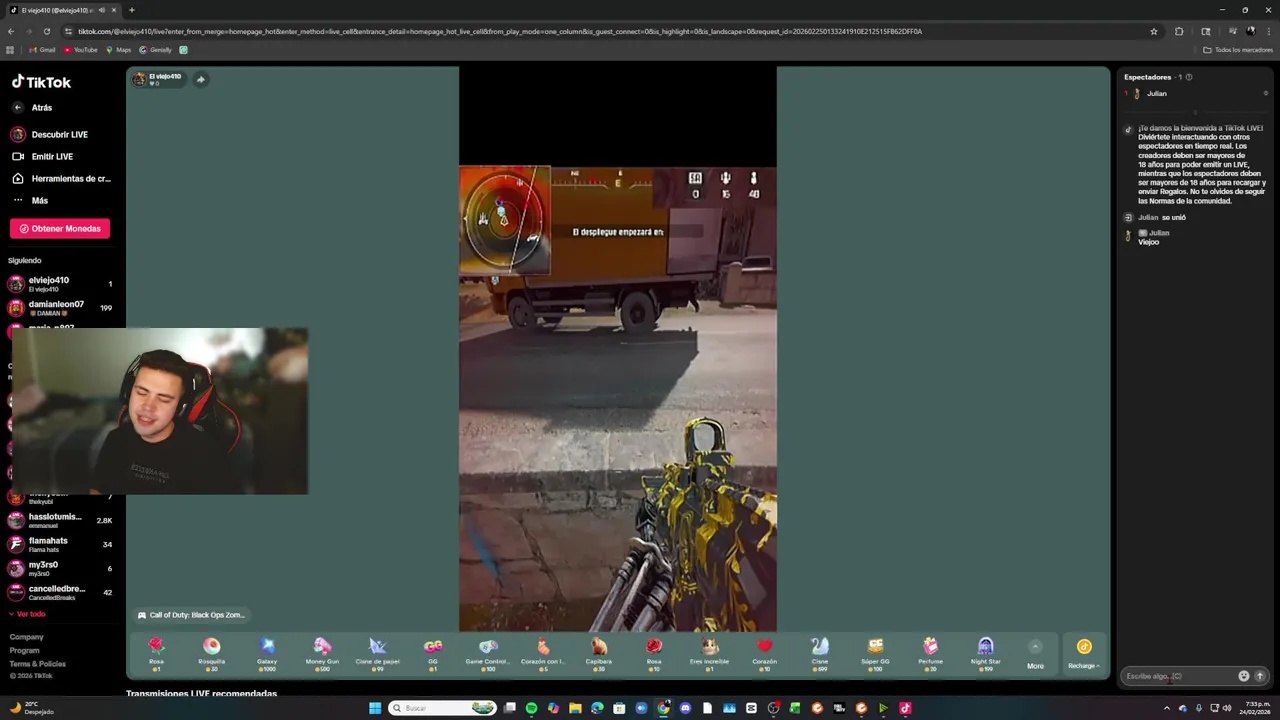1280x720 pixels.
Task: Click the Call of Duty: Black Ops Zombies tag
Action: [x=190, y=615]
